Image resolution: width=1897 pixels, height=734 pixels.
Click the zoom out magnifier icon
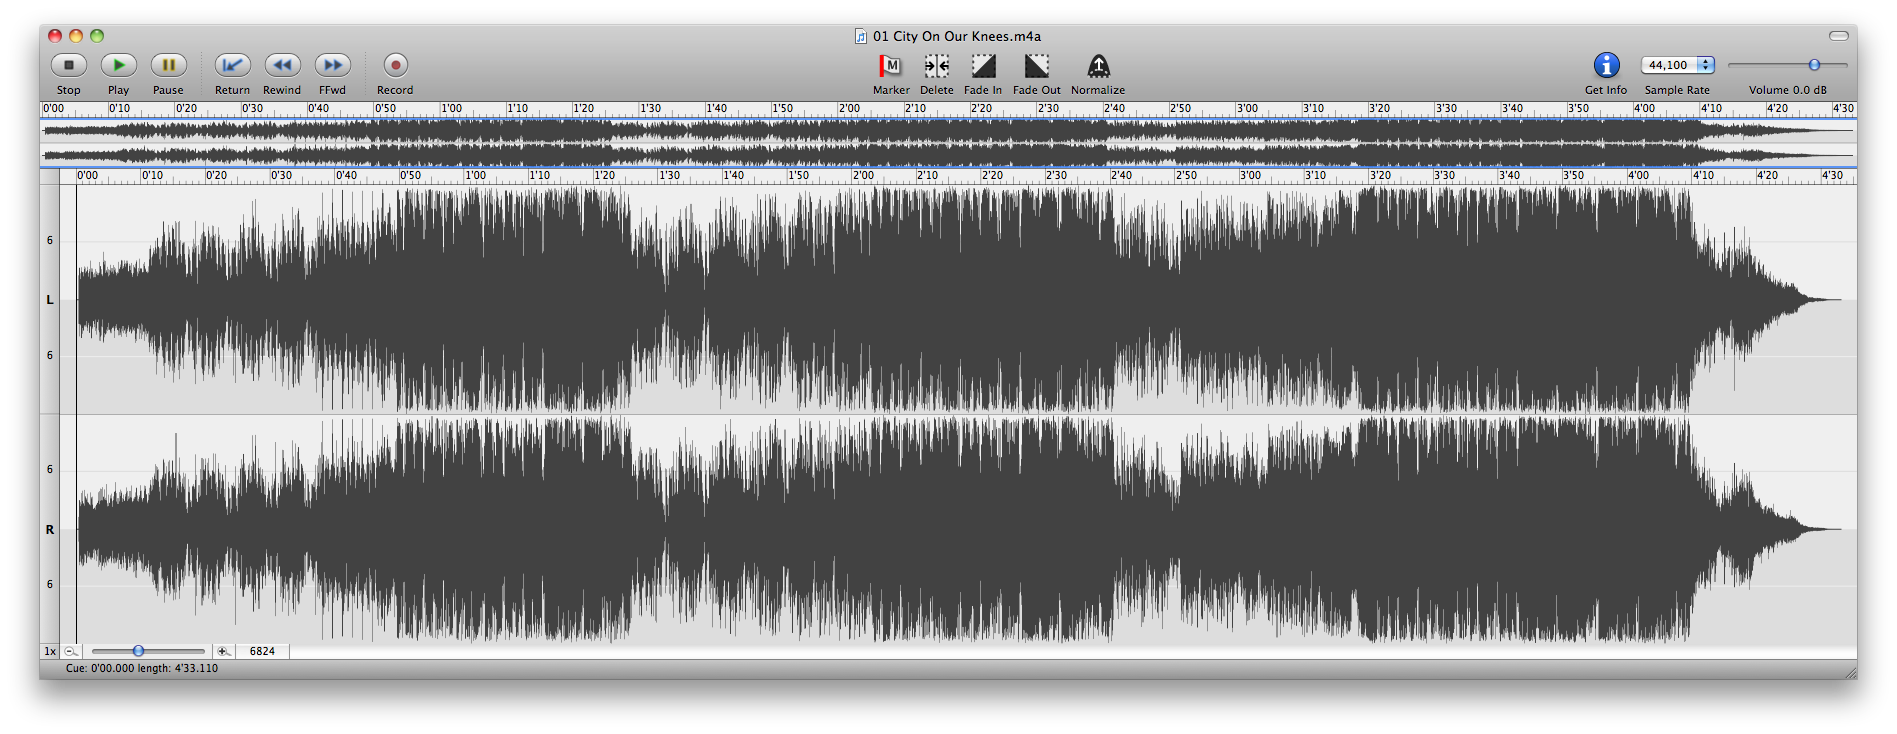coord(70,651)
